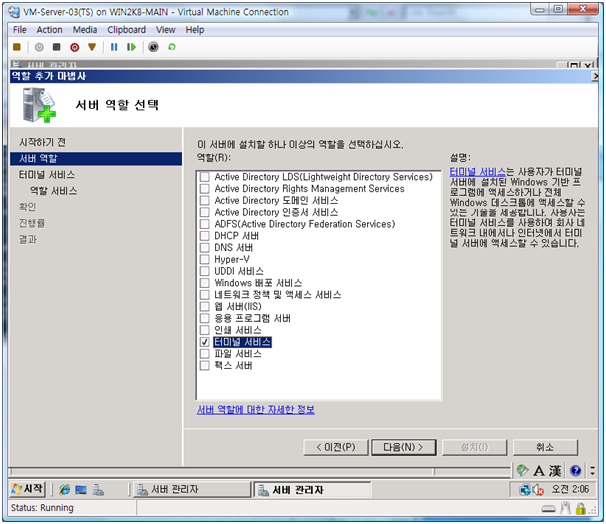Image resolution: width=606 pixels, height=524 pixels.
Task: Switch to active 서버 관리자 taskbar button
Action: [312, 490]
